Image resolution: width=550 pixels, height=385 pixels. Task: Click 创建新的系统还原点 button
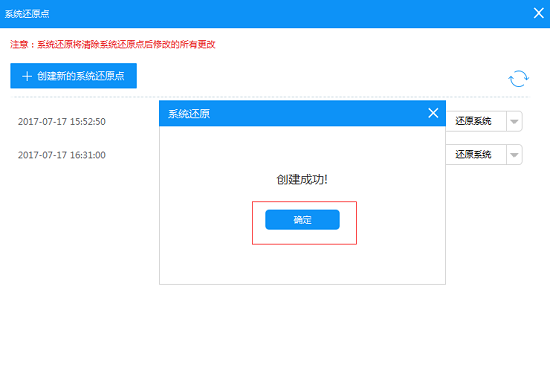point(74,76)
